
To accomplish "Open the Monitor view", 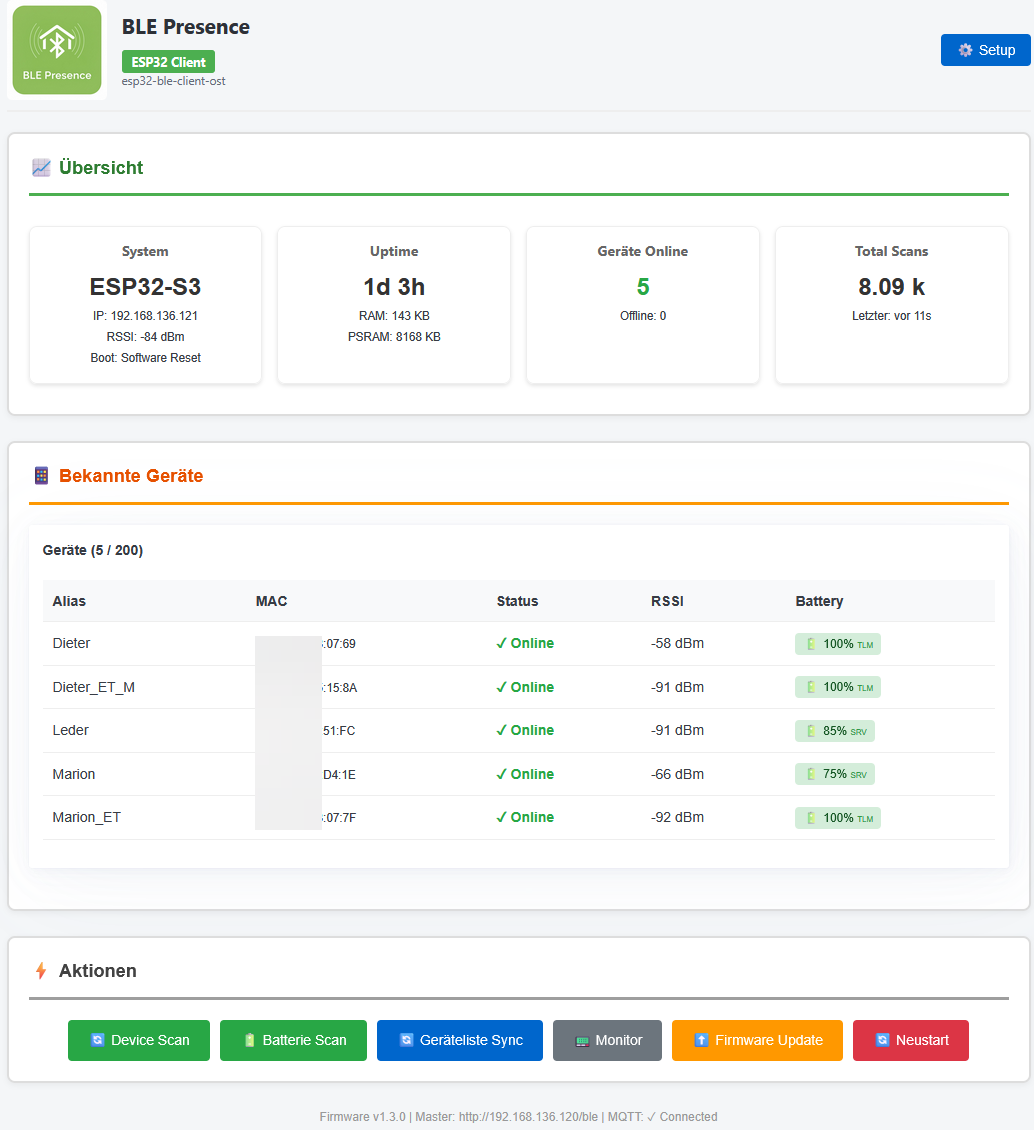I will 607,1040.
